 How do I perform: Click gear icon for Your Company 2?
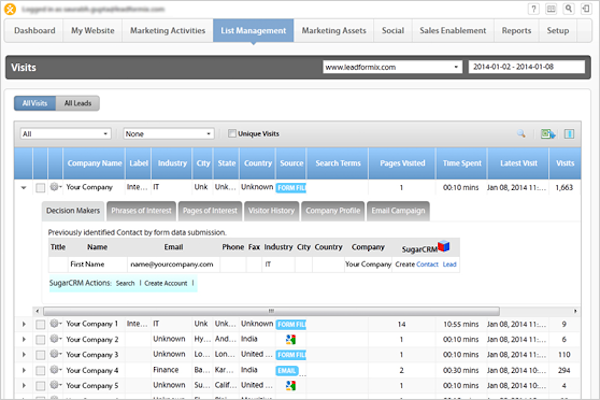click(55, 339)
